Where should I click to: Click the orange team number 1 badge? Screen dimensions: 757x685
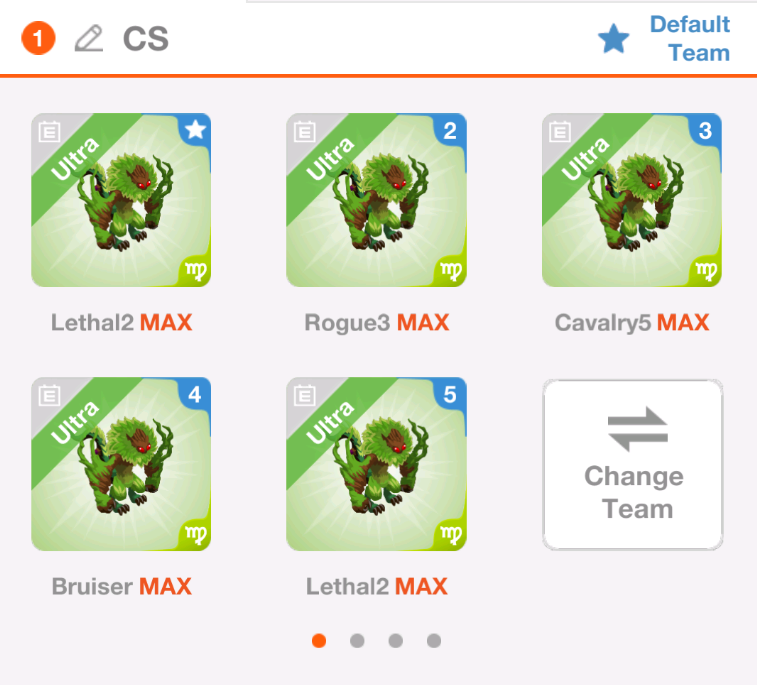[x=38, y=38]
